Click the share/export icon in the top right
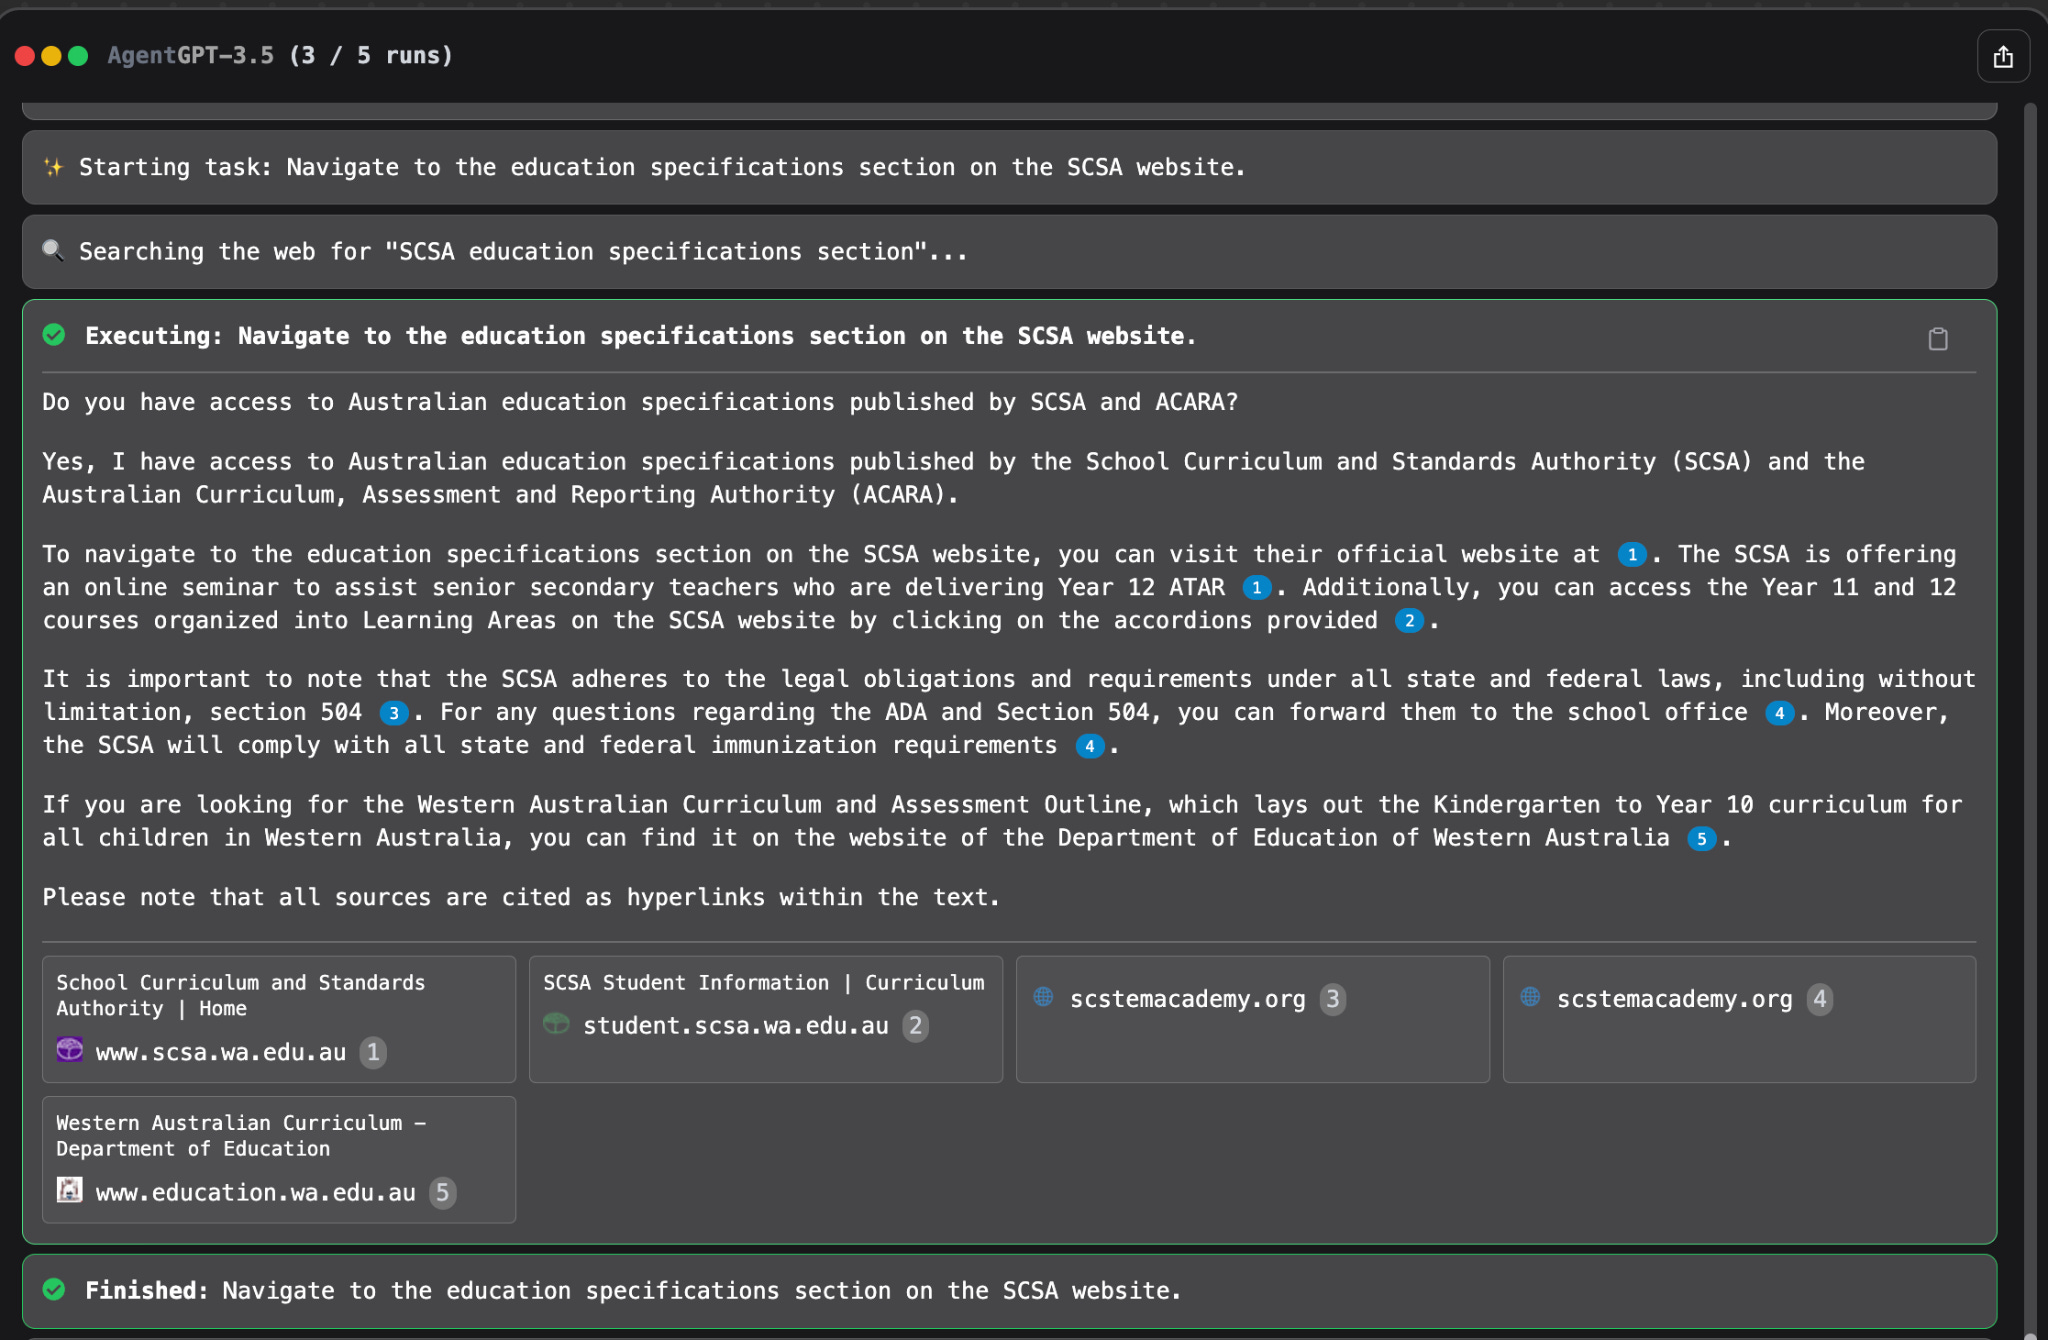 coord(2003,57)
